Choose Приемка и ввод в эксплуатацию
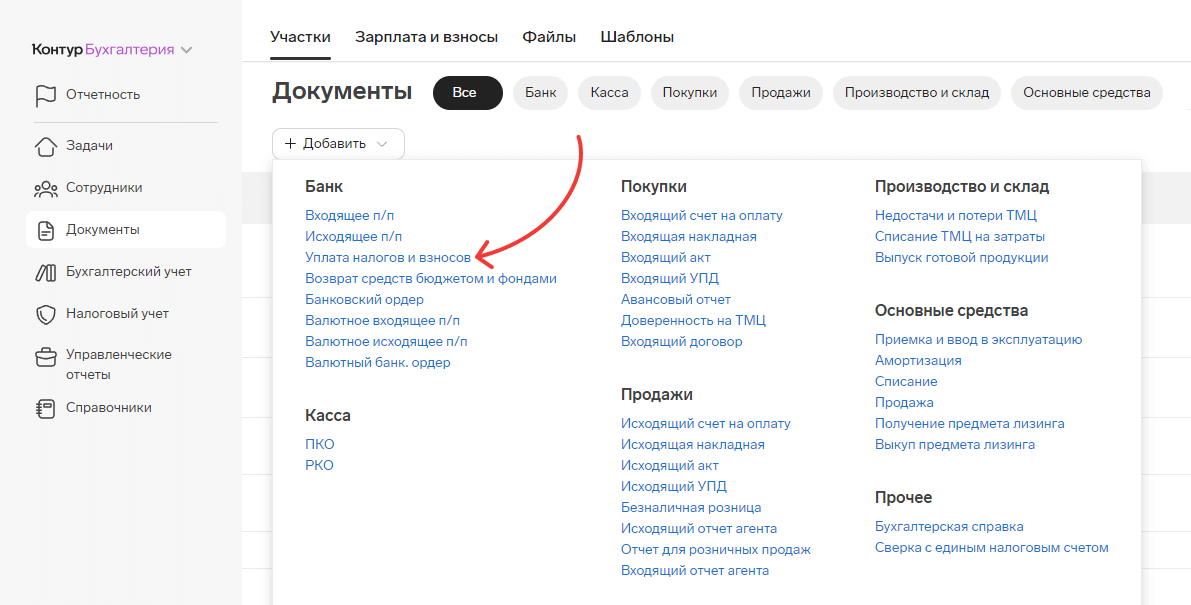The width and height of the screenshot is (1191, 605). [x=978, y=340]
